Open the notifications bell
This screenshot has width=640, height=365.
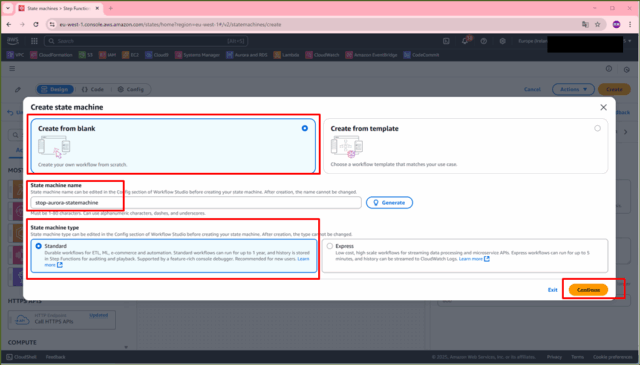465,41
